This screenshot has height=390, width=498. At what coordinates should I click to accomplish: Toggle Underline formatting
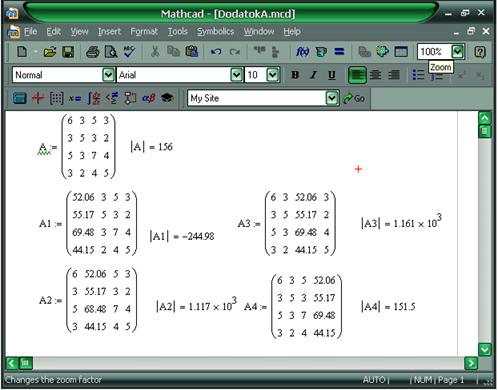tap(331, 75)
